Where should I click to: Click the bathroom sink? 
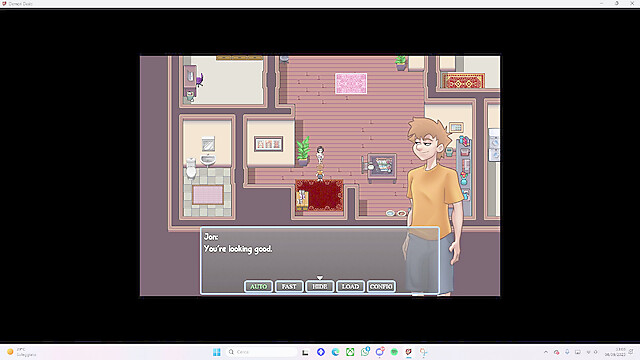pyautogui.click(x=208, y=159)
